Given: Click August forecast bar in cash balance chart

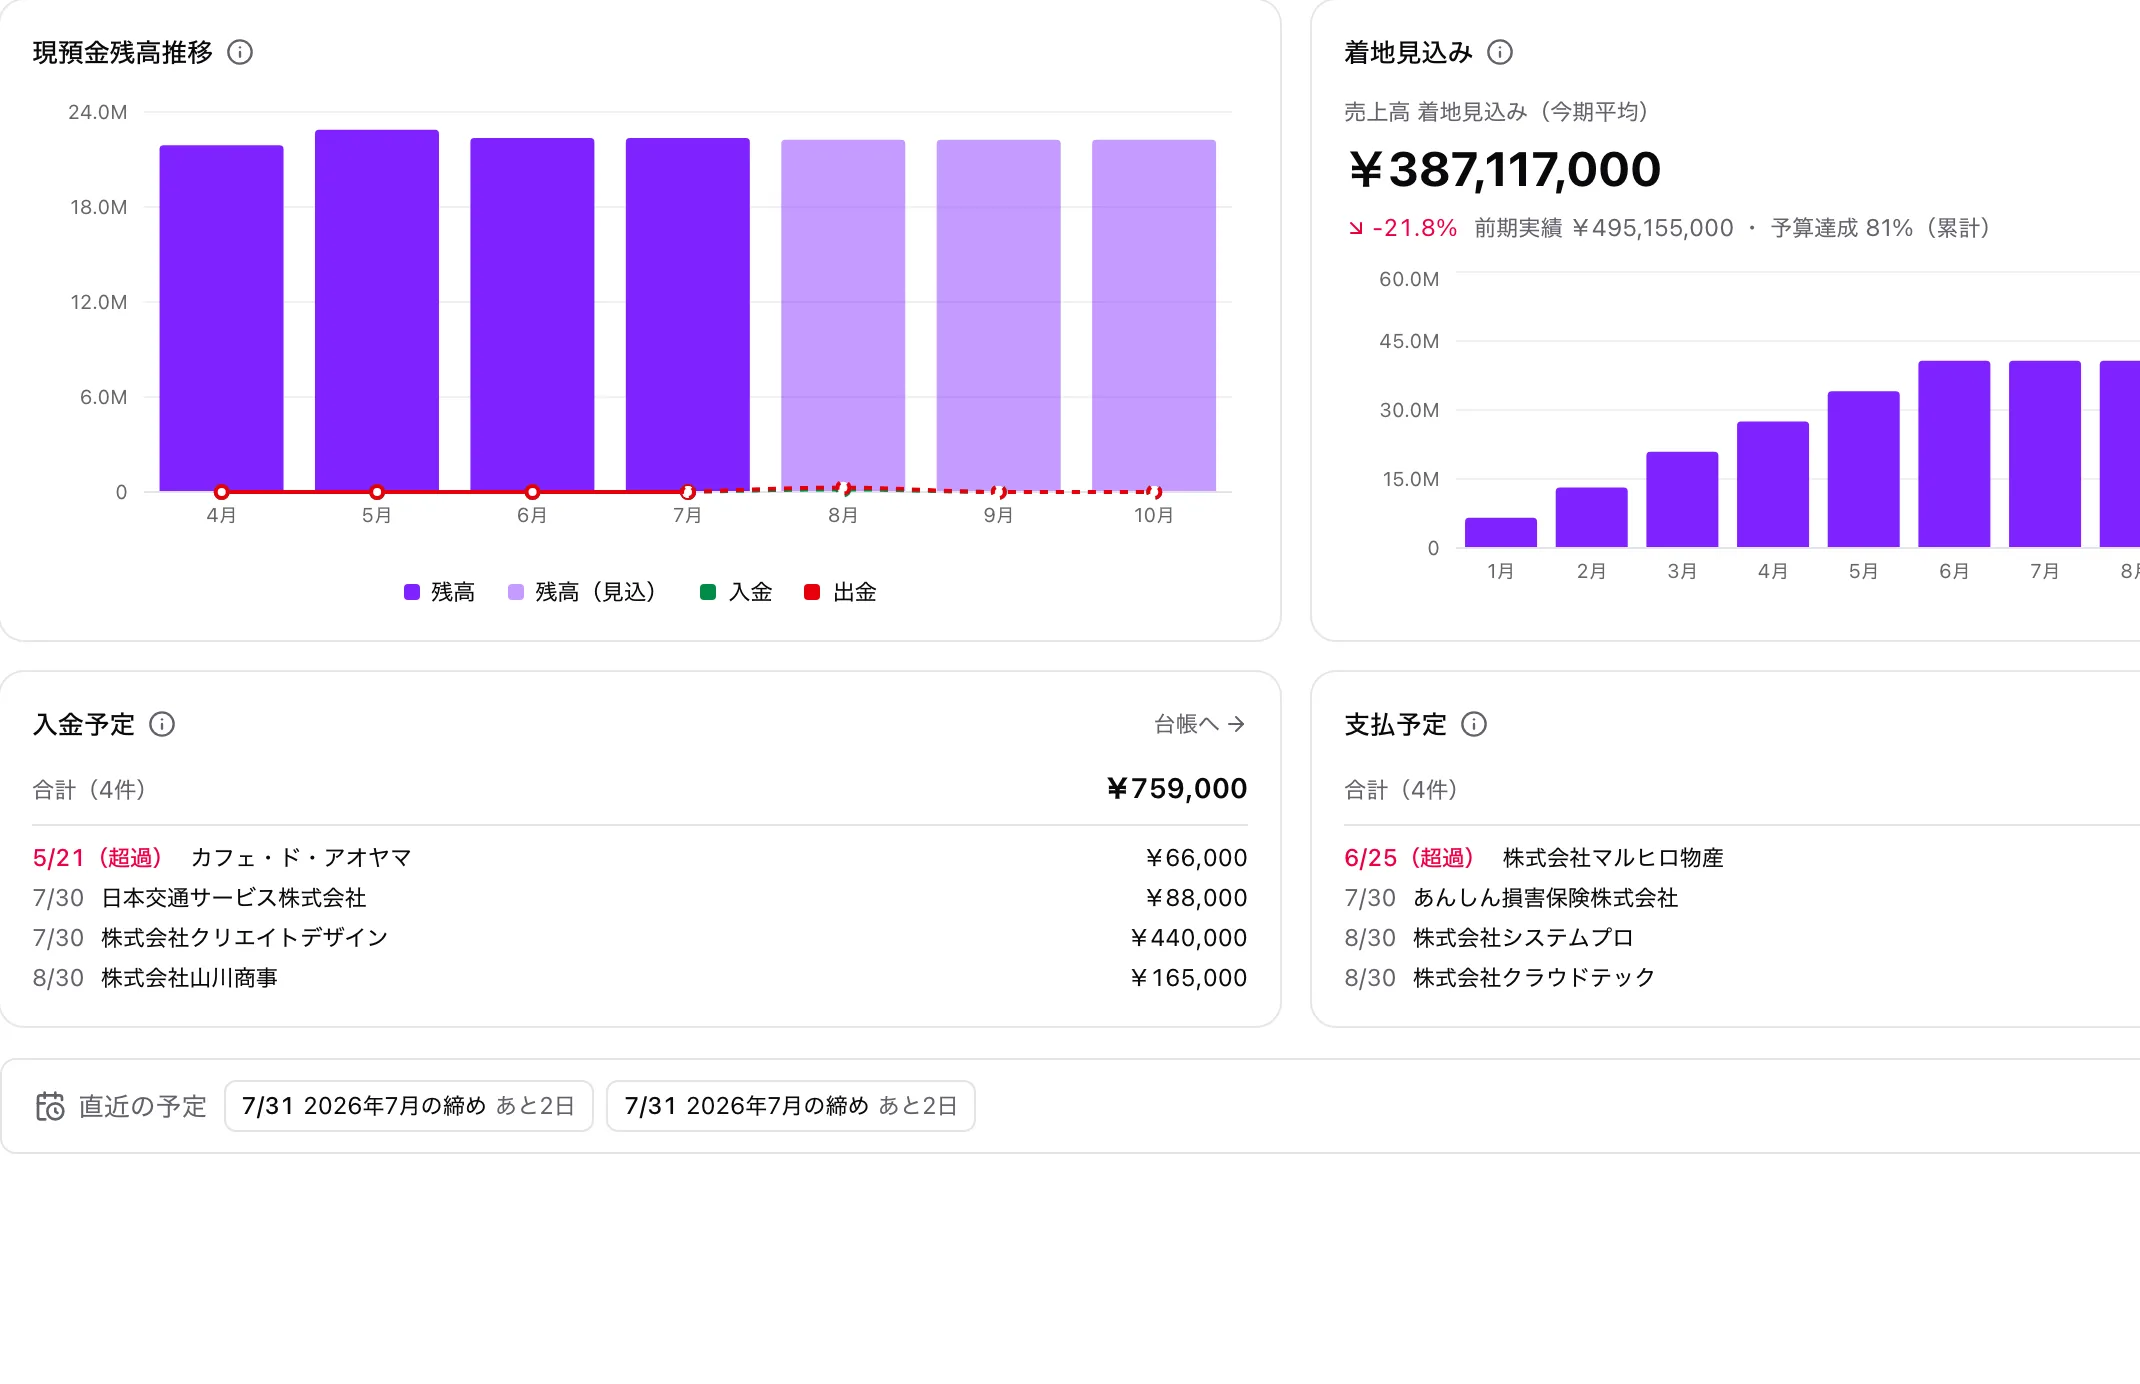Looking at the screenshot, I should [x=843, y=315].
